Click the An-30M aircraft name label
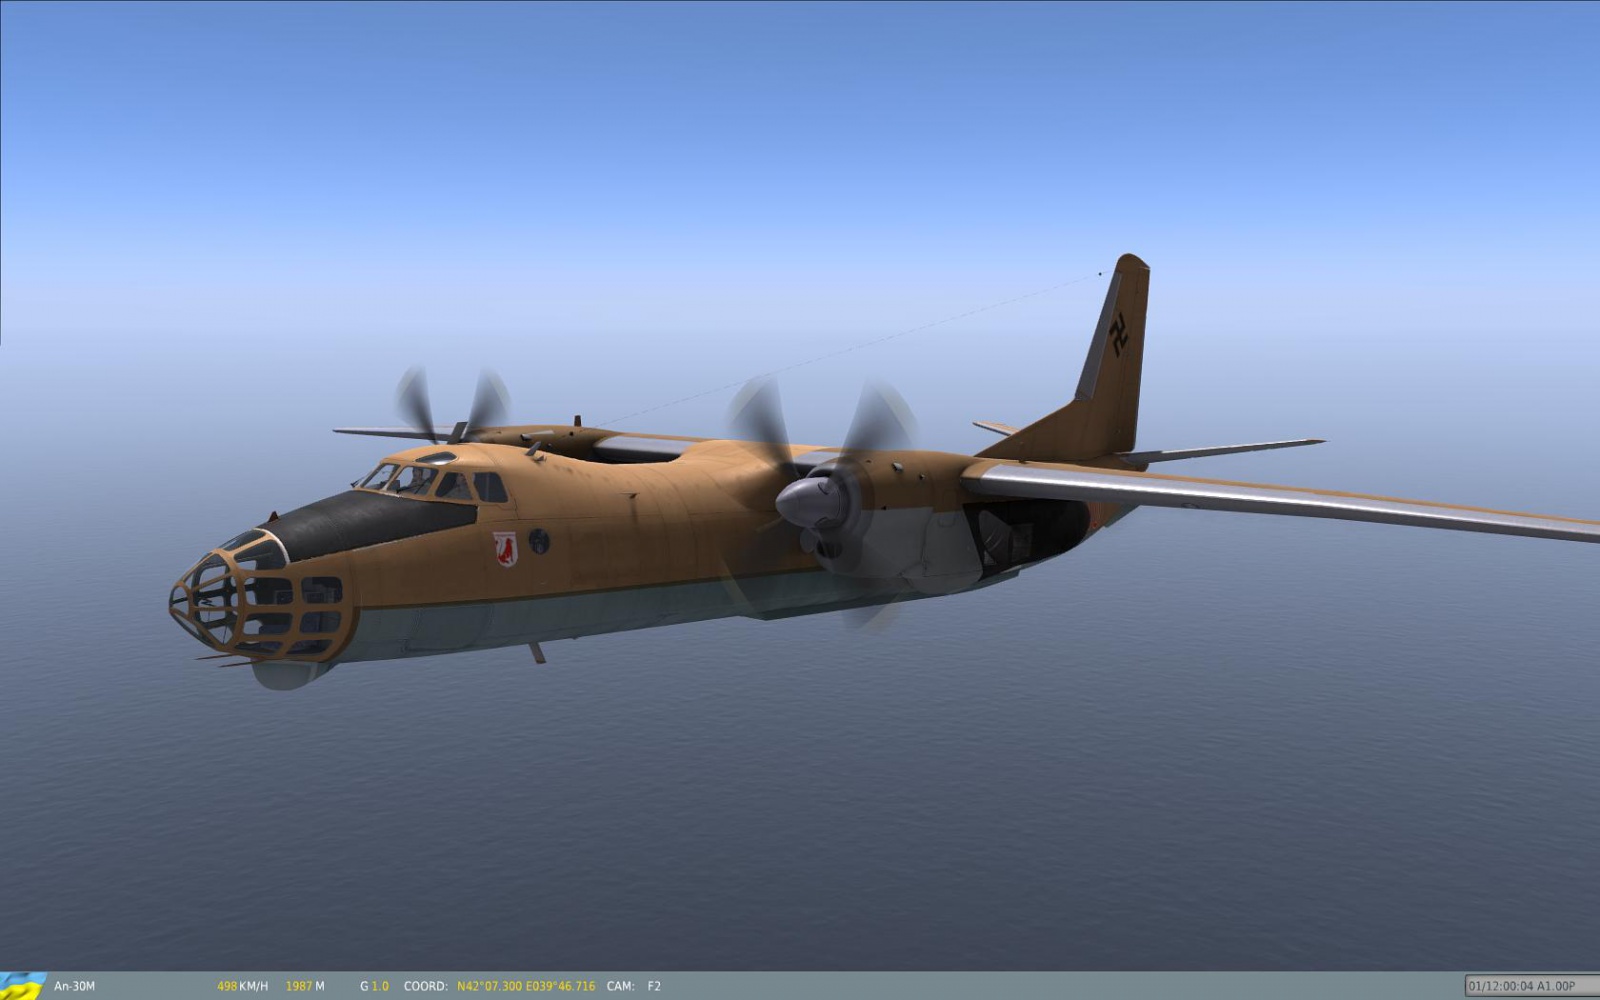1600x1000 pixels. coord(74,986)
